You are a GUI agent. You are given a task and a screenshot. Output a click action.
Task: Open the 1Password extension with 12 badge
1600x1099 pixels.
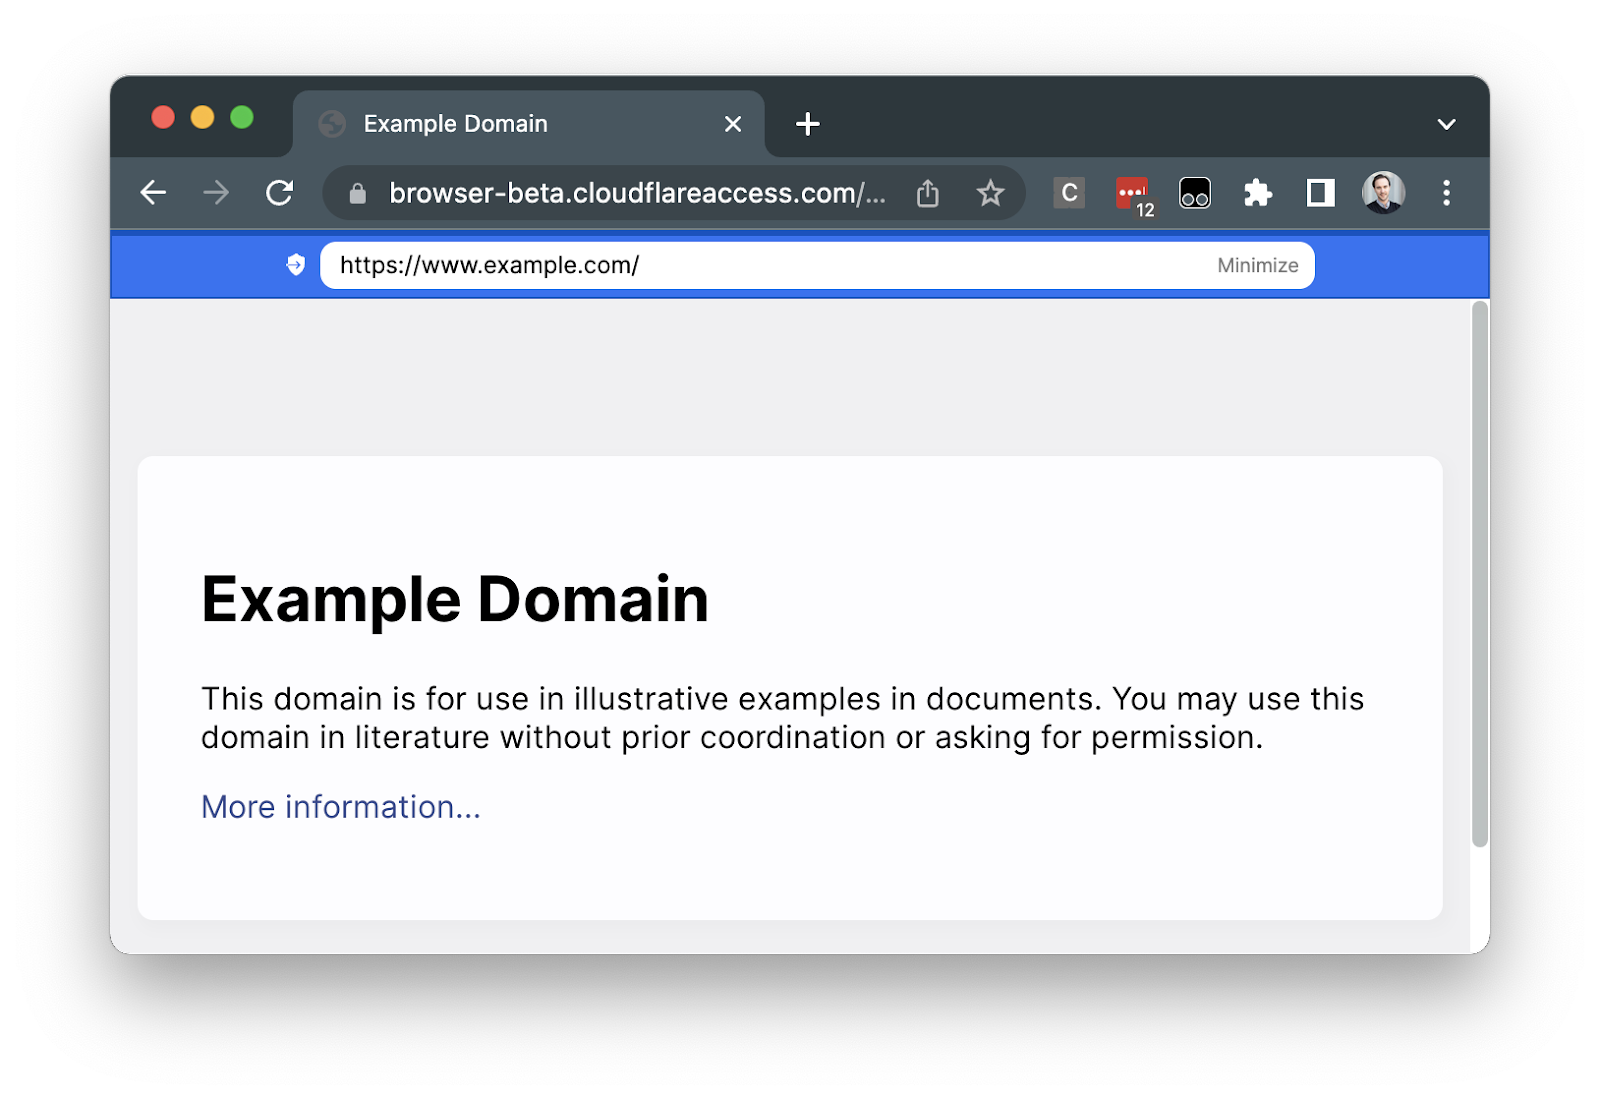click(x=1131, y=193)
